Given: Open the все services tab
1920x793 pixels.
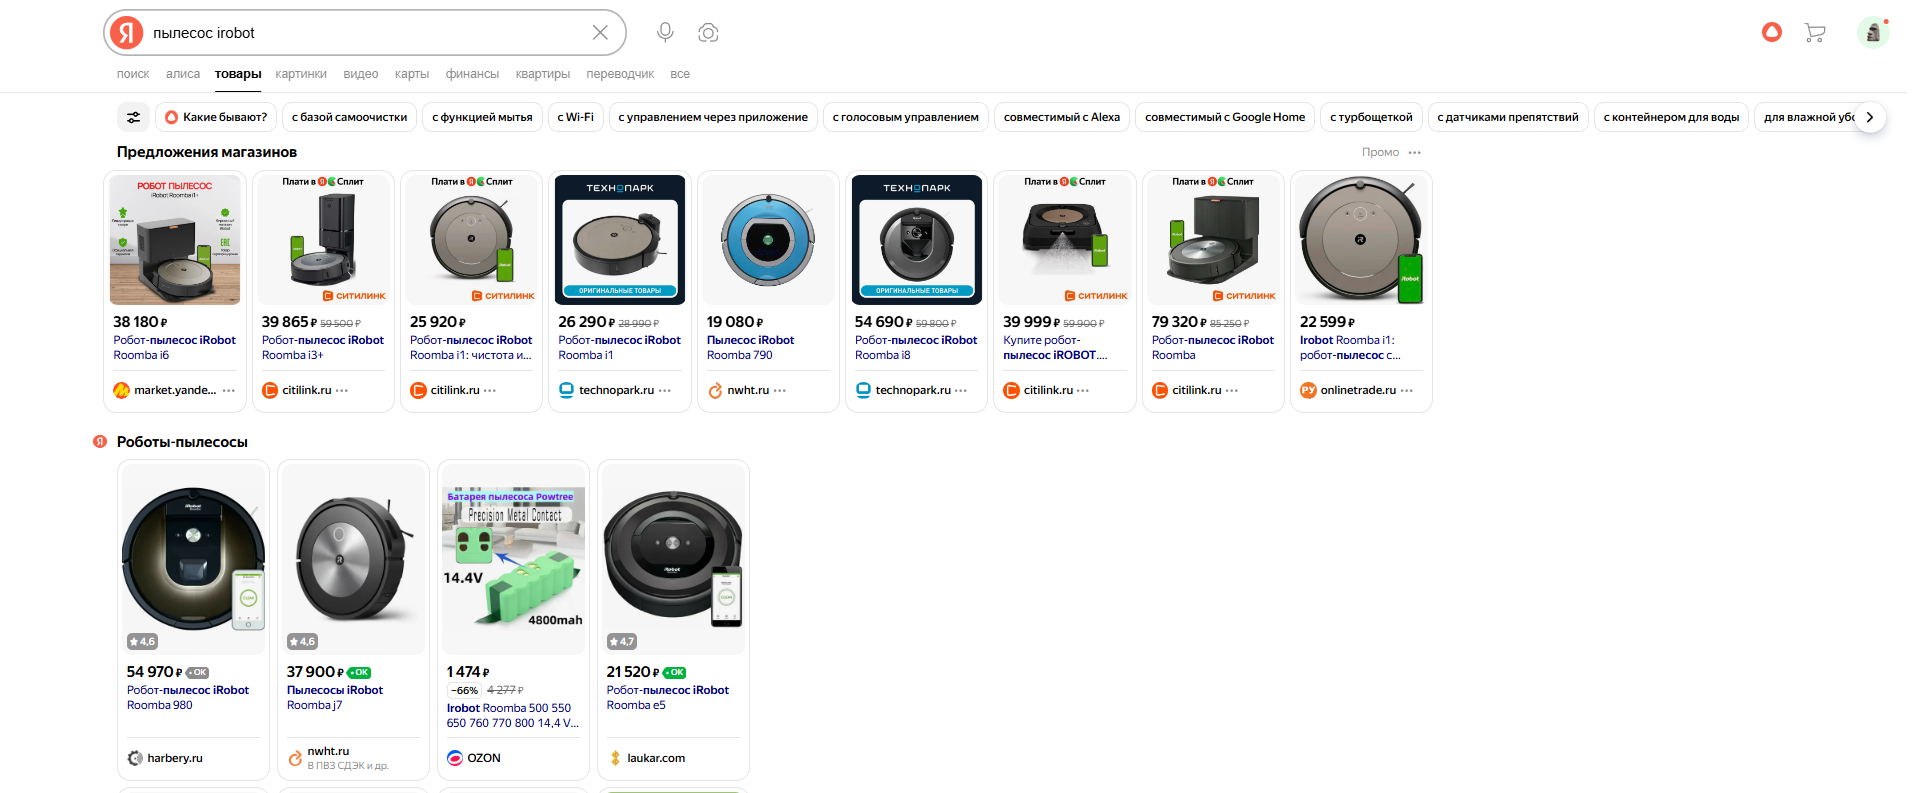Looking at the screenshot, I should tap(680, 74).
